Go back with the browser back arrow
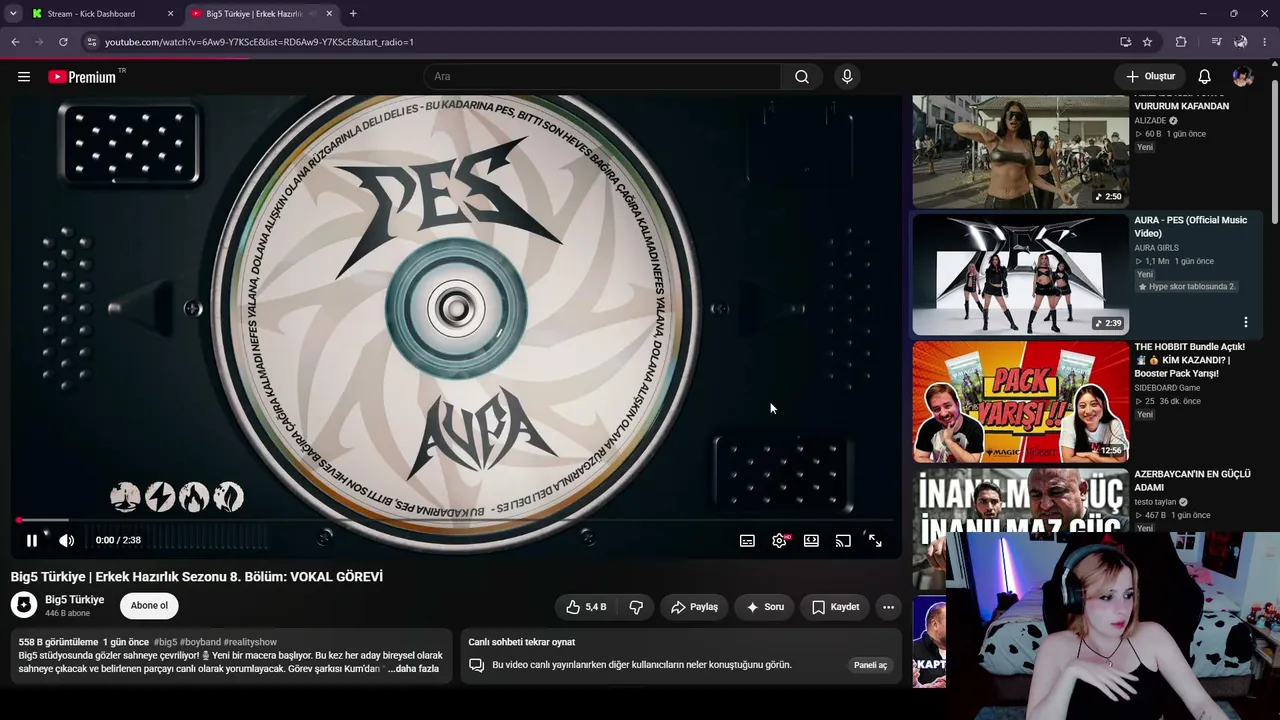 point(15,42)
